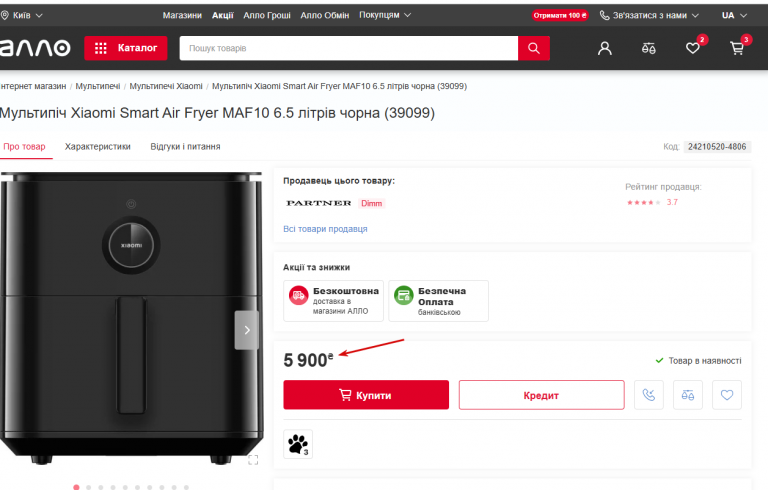Viewport: 768px width, 490px height.
Task: Switch to the Відгуки і питання tab
Action: (185, 147)
